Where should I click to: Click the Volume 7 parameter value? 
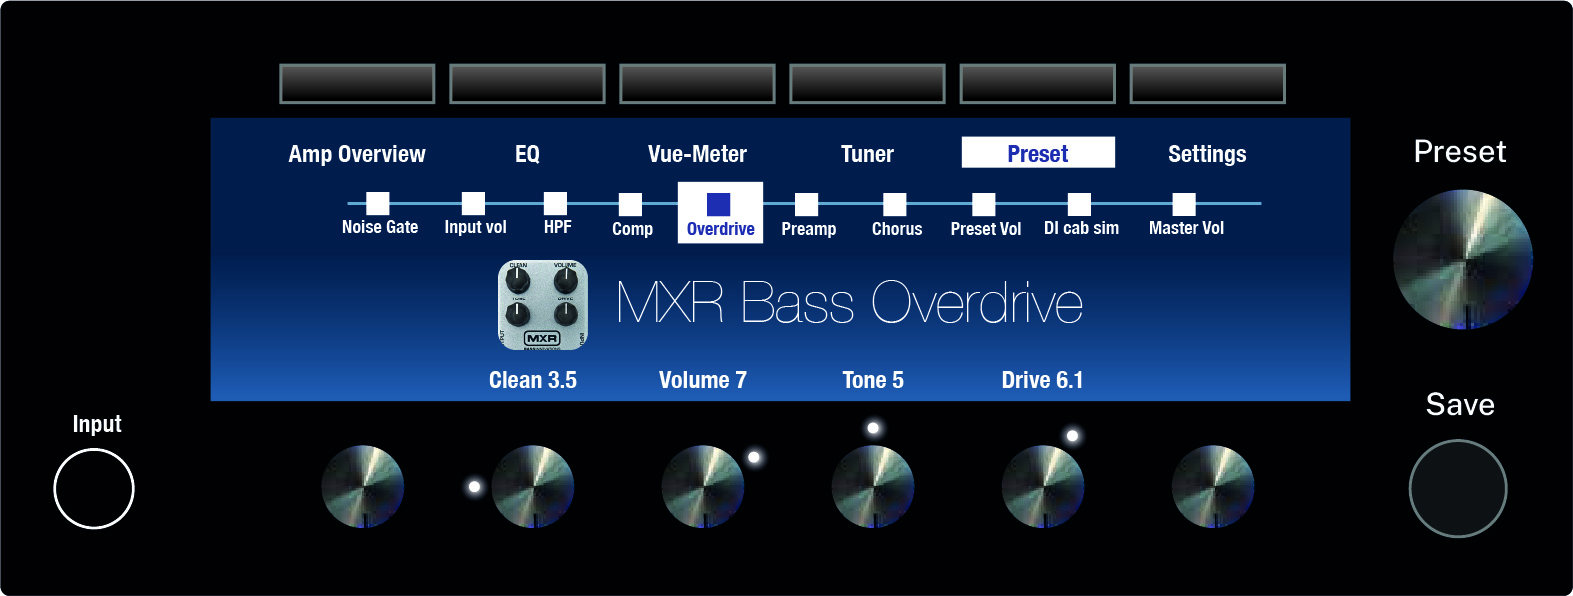tap(703, 380)
